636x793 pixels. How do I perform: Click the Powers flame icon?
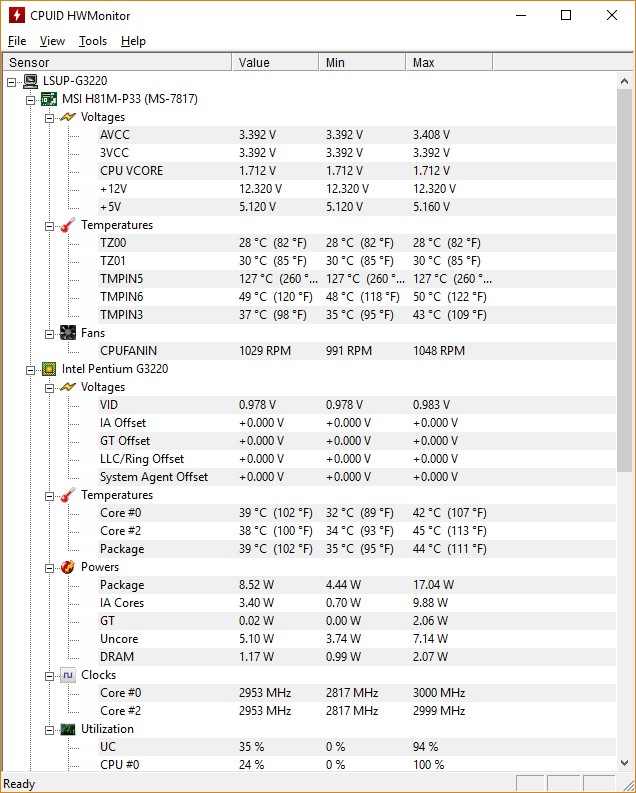[67, 567]
